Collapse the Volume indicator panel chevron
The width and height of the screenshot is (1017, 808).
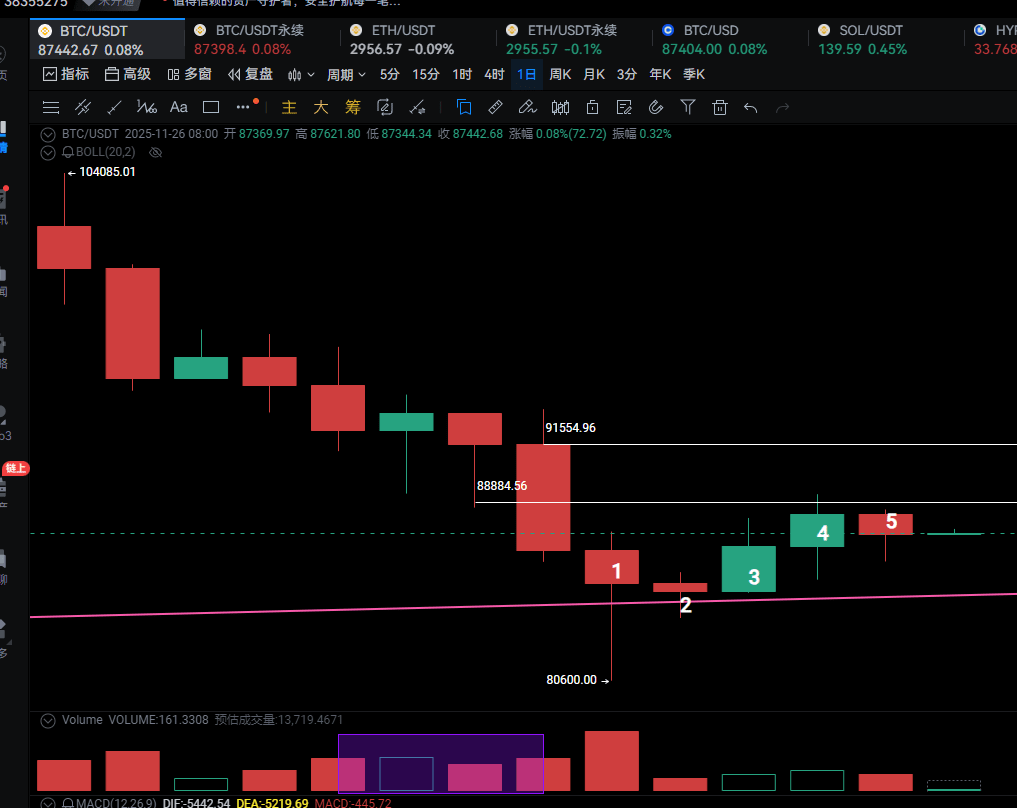click(x=47, y=719)
